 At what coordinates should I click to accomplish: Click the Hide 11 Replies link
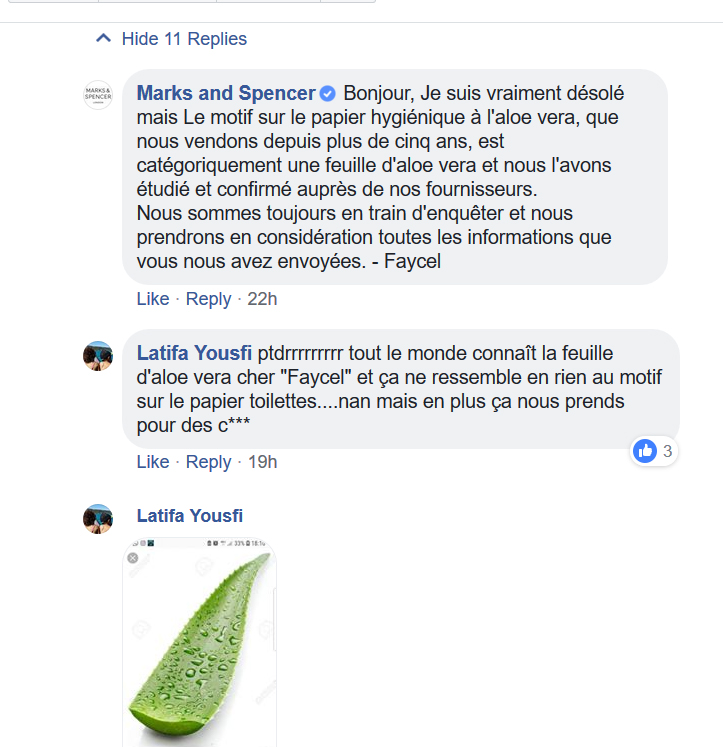(184, 39)
